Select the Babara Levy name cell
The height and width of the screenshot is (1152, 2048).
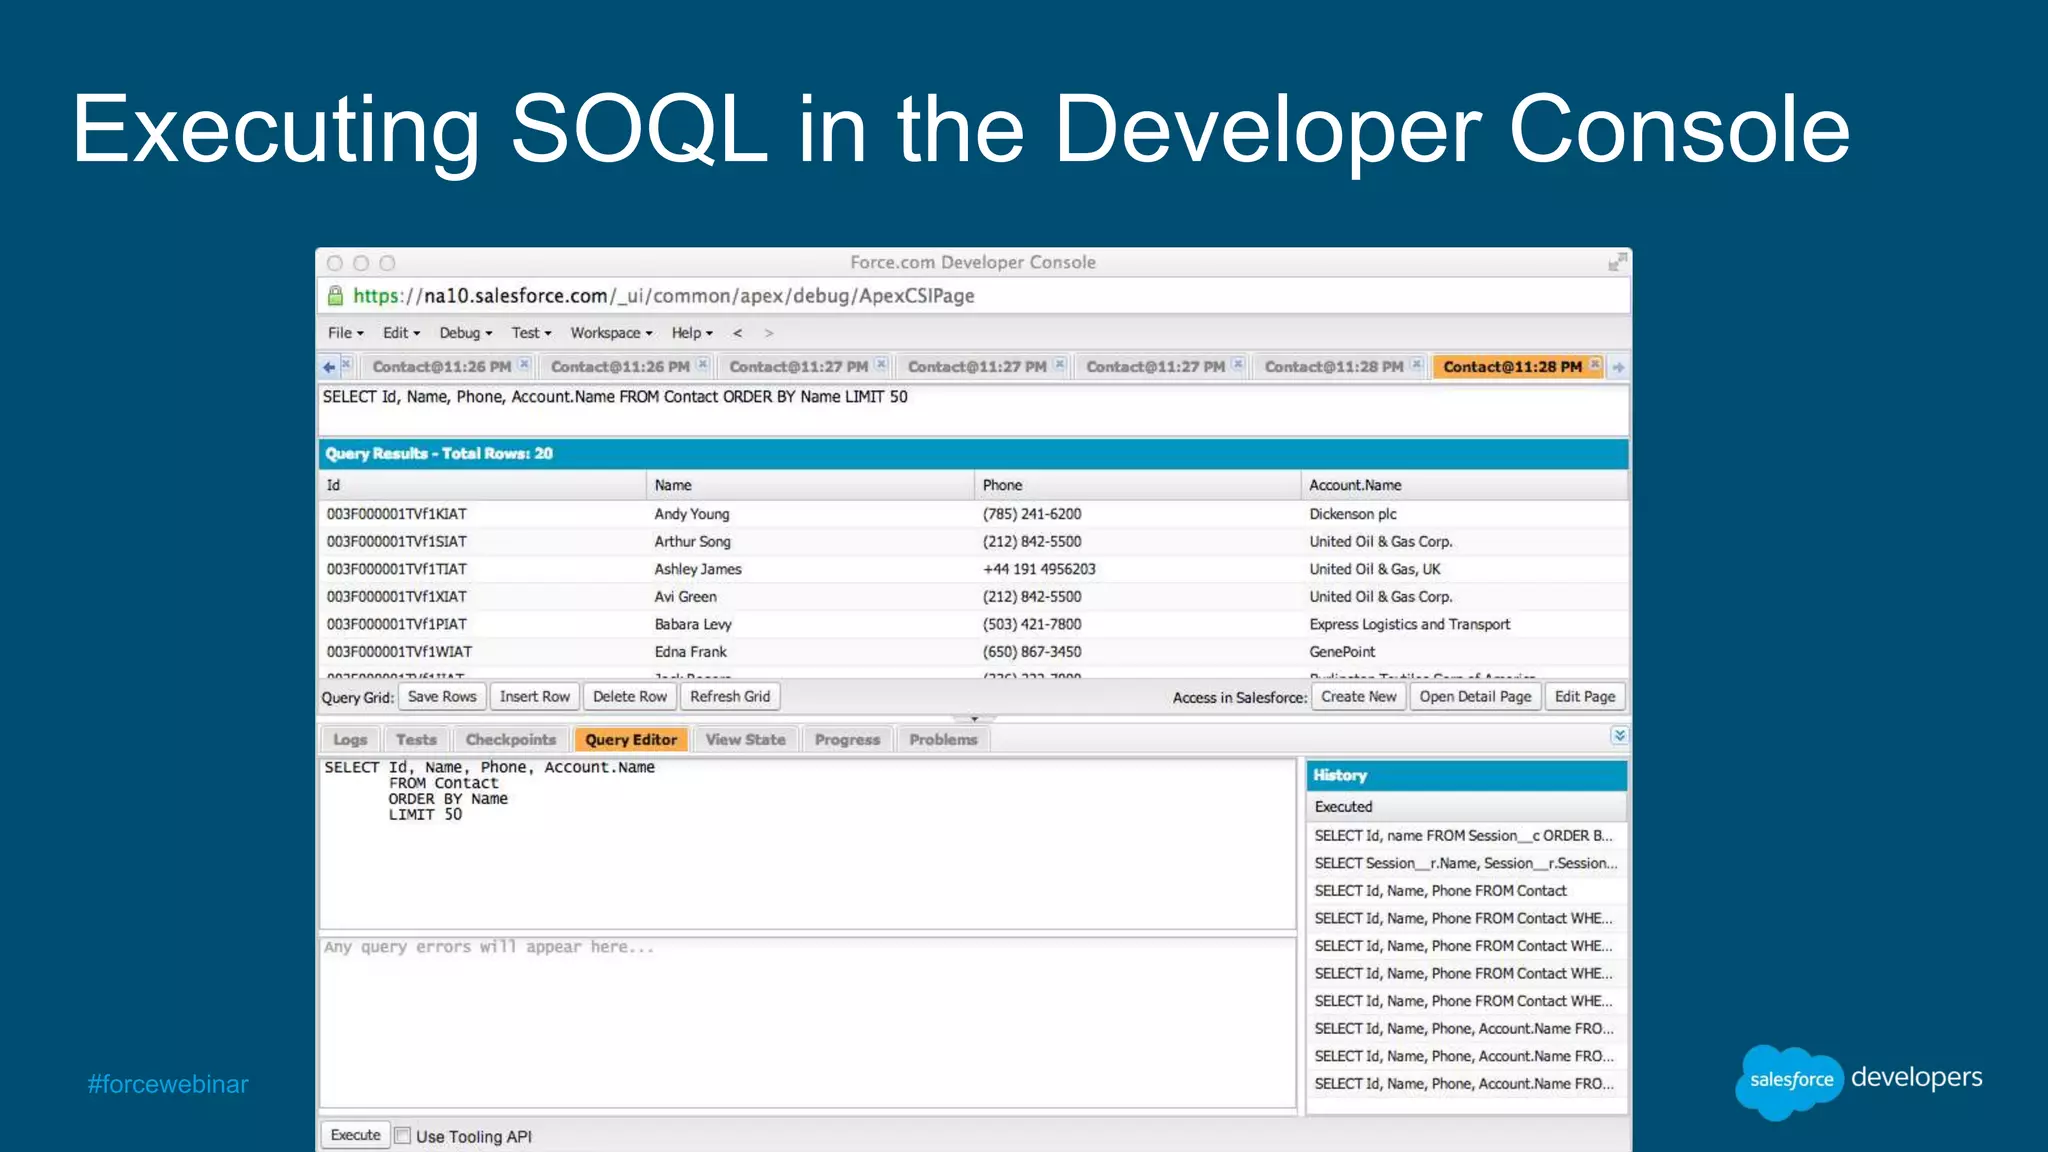693,624
